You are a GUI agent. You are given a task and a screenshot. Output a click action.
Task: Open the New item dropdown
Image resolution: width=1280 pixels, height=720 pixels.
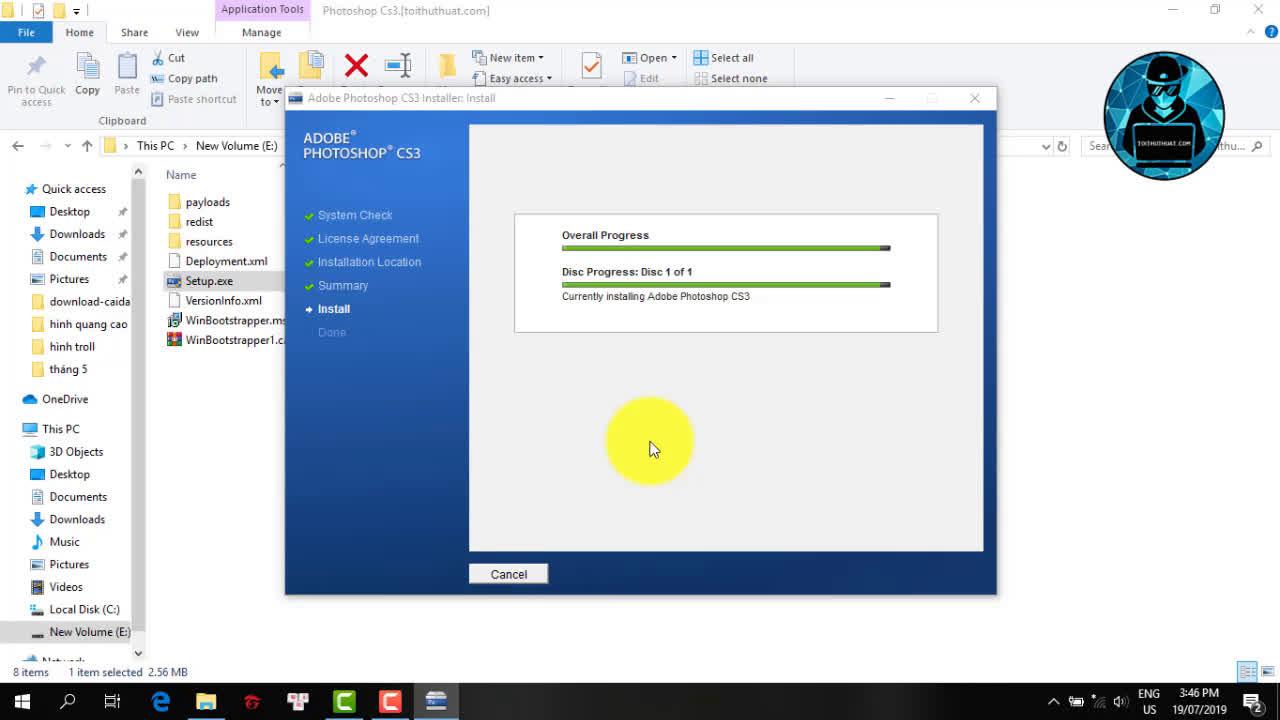click(508, 58)
